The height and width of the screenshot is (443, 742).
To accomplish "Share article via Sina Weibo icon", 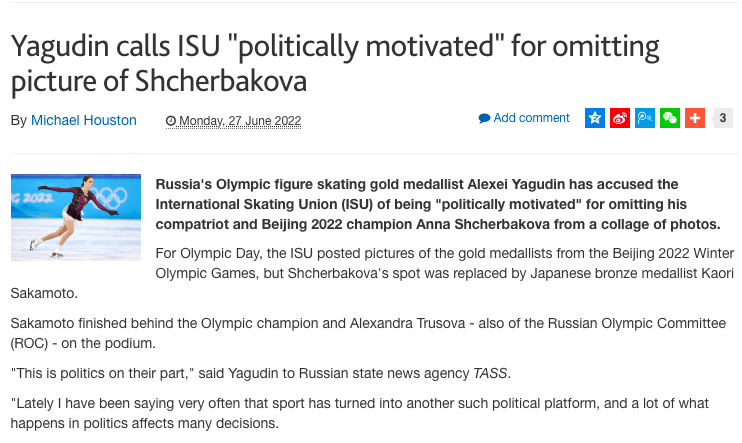I will coord(620,118).
